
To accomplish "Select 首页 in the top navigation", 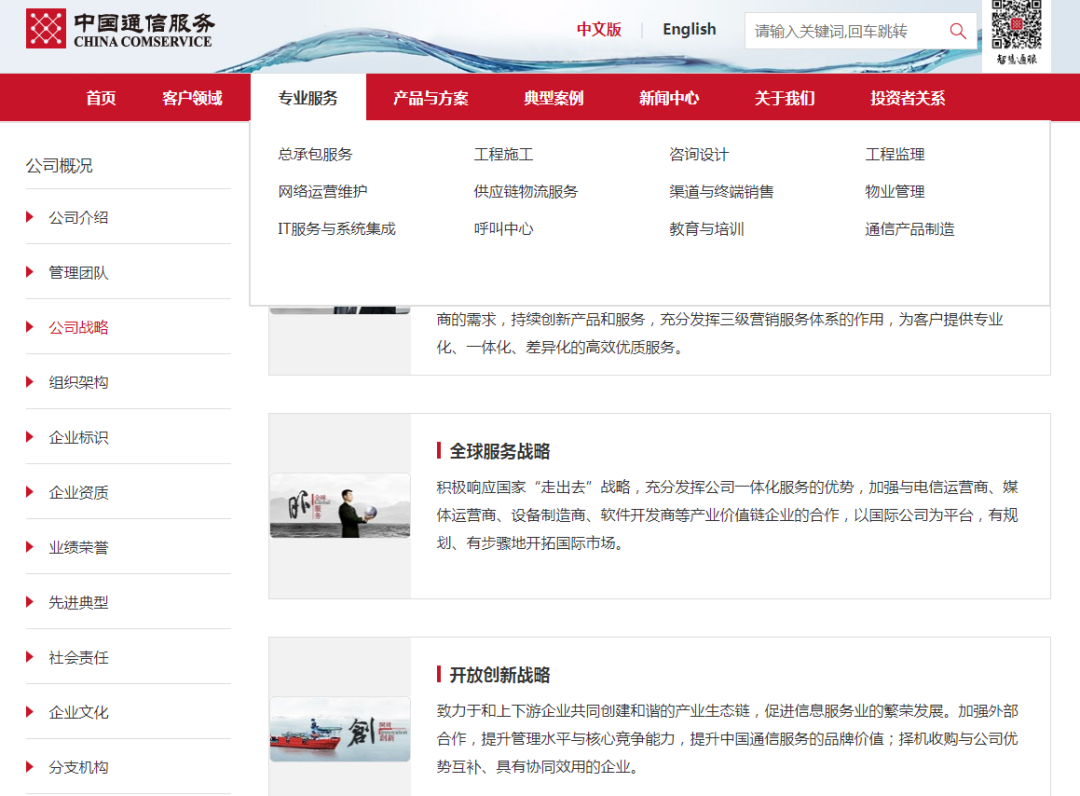I will 100,97.
